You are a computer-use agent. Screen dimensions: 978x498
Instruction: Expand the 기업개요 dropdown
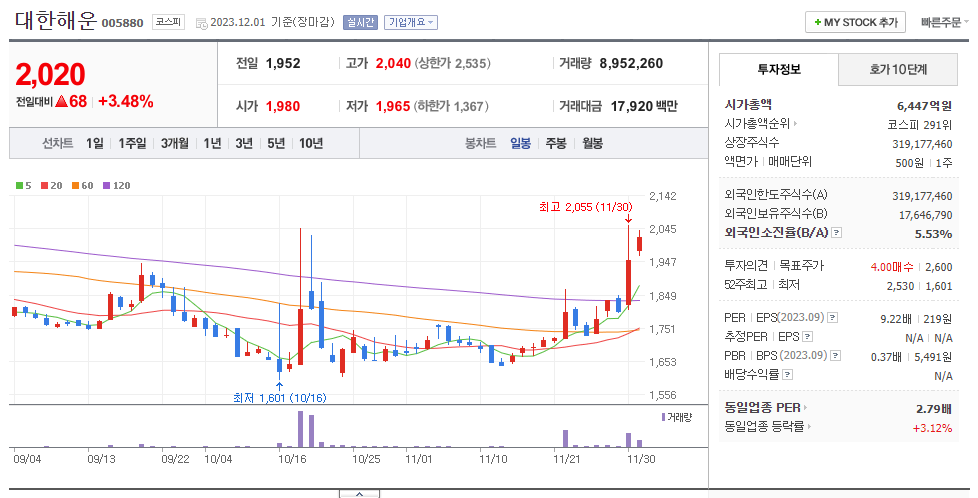click(411, 22)
